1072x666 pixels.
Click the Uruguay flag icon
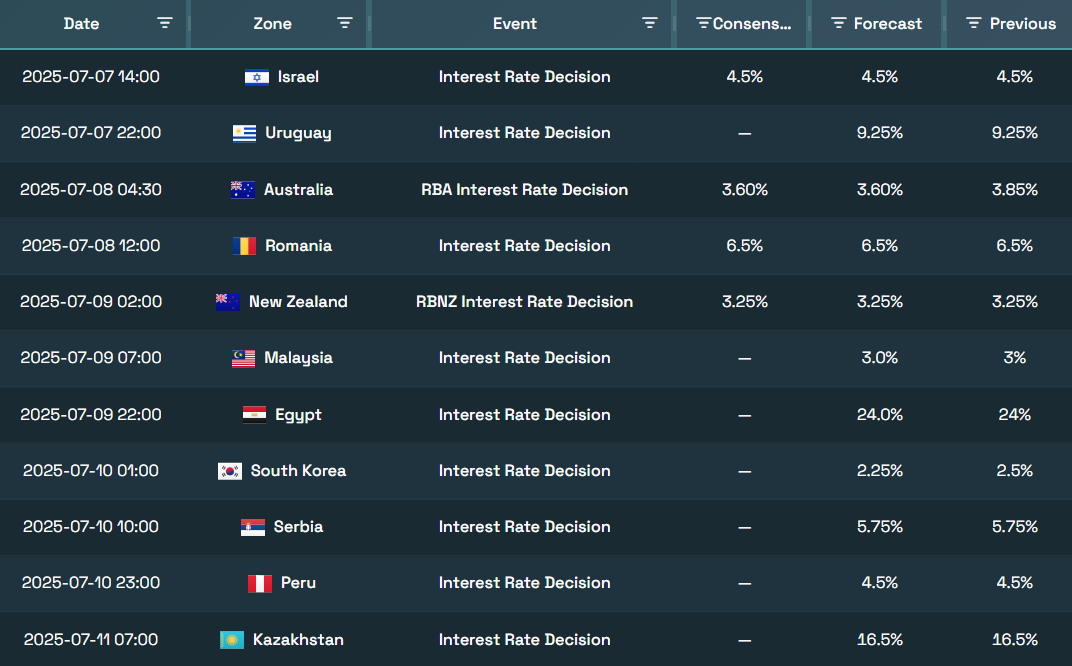[245, 133]
